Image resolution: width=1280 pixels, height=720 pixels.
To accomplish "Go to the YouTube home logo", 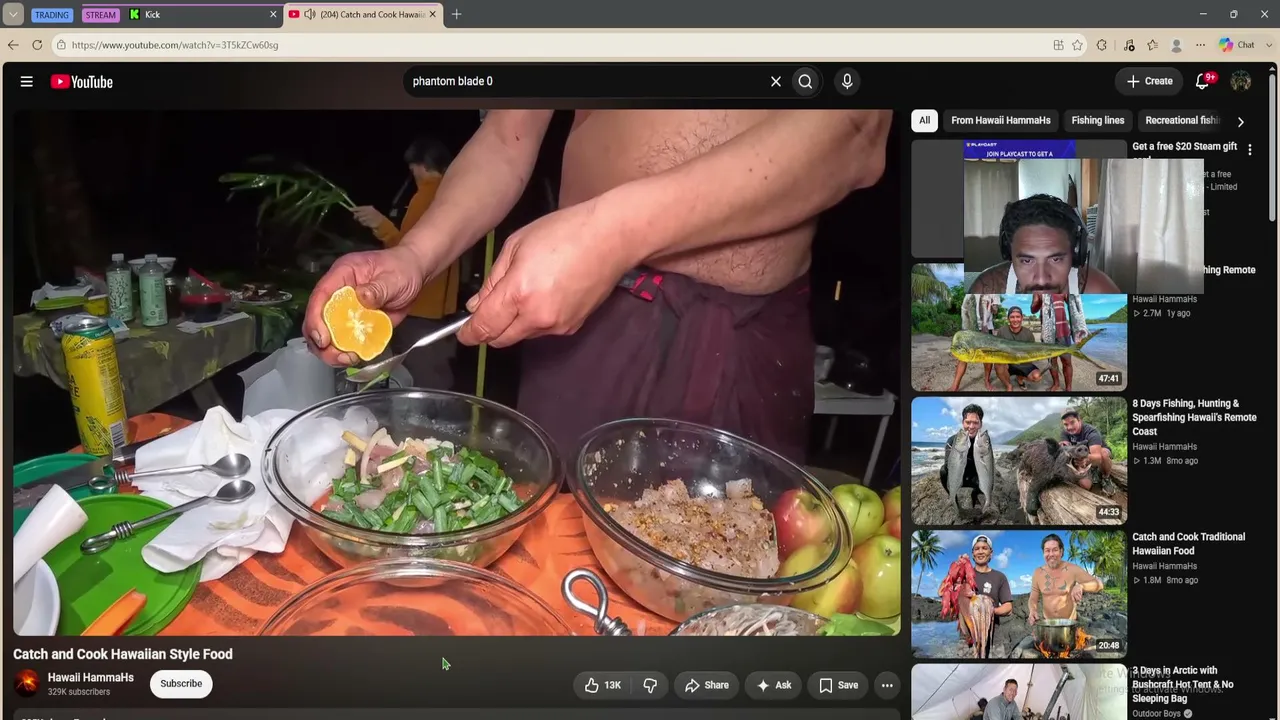I will (x=82, y=82).
